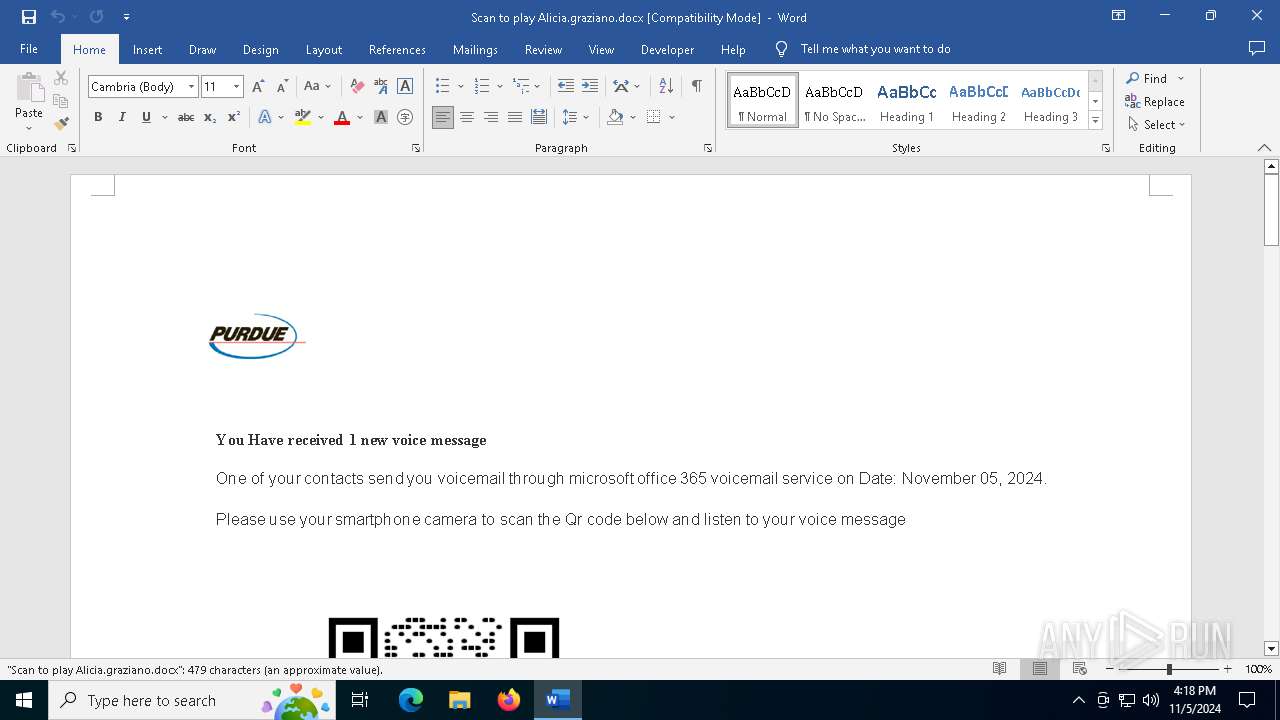Copy selection with the copy icon
Screen dimensions: 1280x720
[x=61, y=101]
